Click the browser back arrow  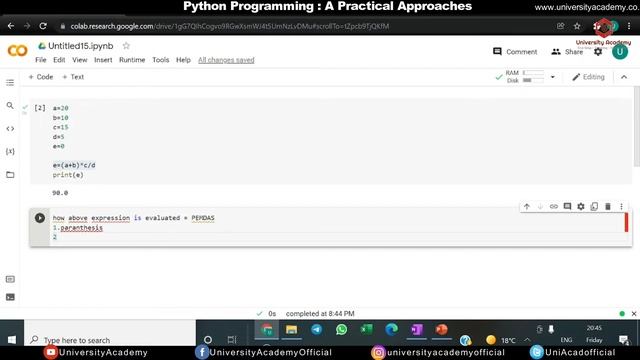pos(11,26)
